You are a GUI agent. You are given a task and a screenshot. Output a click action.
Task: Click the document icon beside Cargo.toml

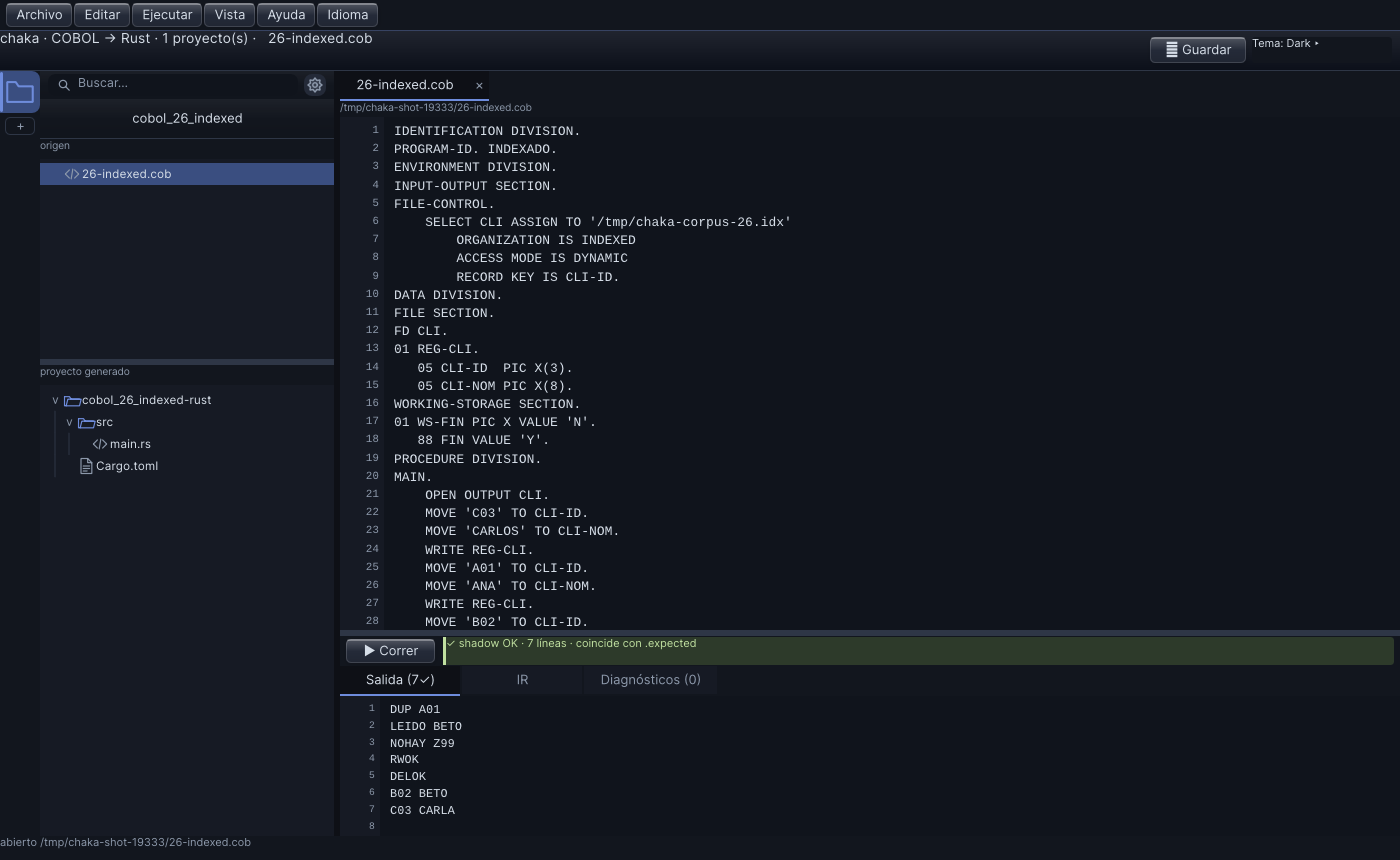click(86, 466)
